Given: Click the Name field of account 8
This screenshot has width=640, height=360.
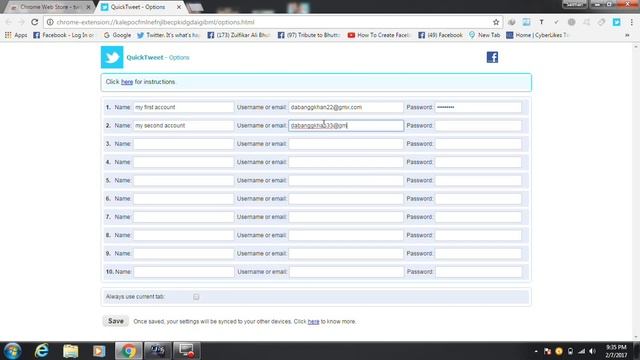Looking at the screenshot, I should pyautogui.click(x=184, y=236).
